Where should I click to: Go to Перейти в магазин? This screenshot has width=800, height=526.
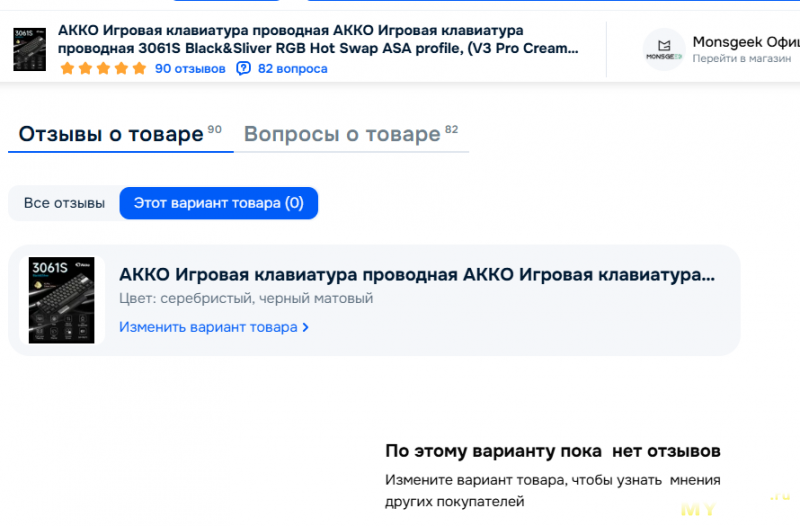coord(742,59)
